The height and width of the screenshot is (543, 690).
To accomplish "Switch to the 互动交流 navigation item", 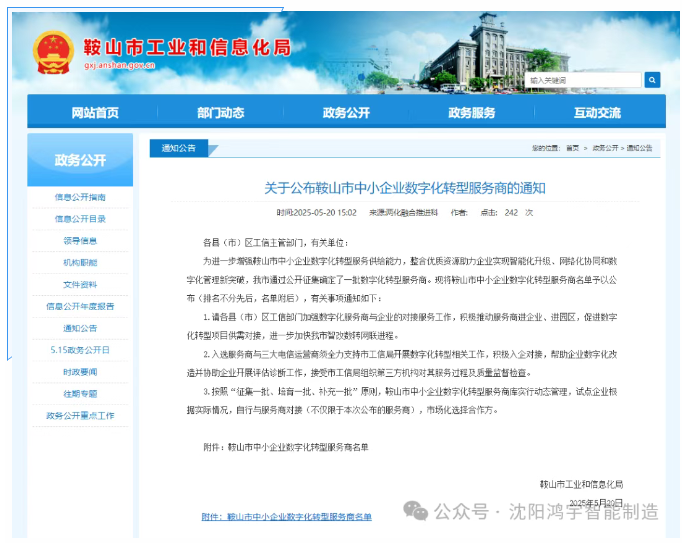I will 597,113.
